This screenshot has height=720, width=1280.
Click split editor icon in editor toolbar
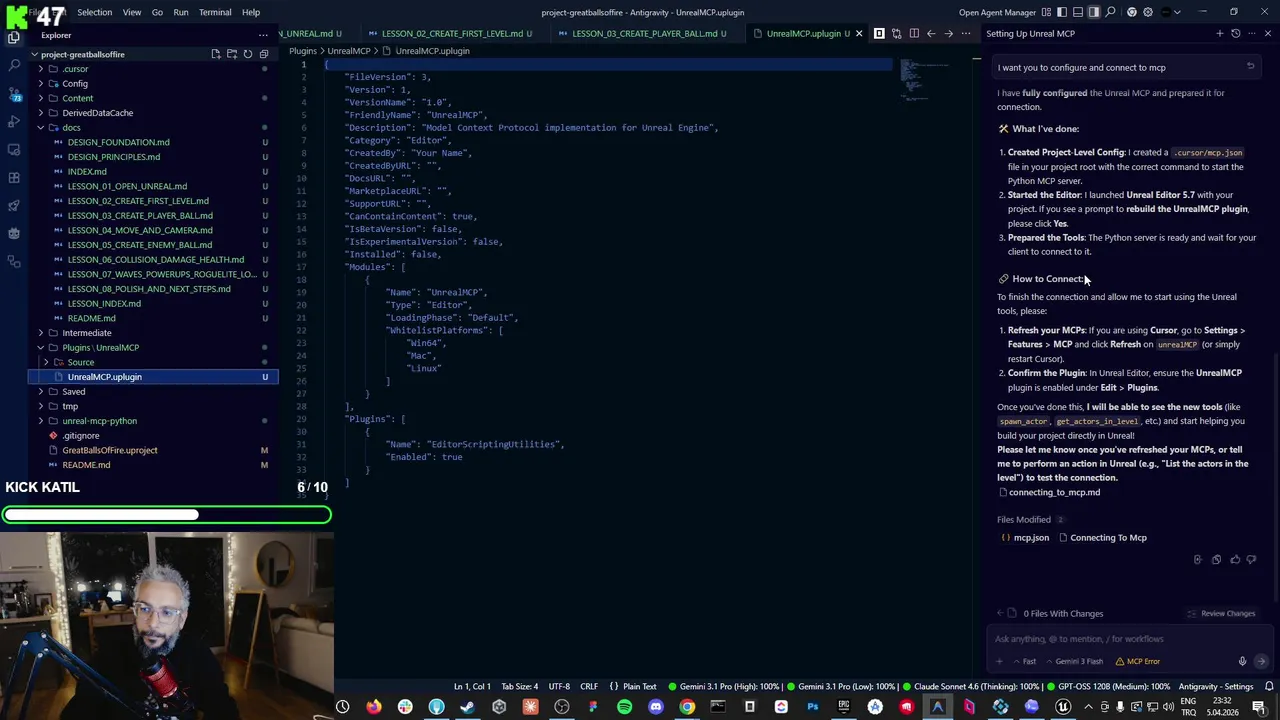click(914, 33)
